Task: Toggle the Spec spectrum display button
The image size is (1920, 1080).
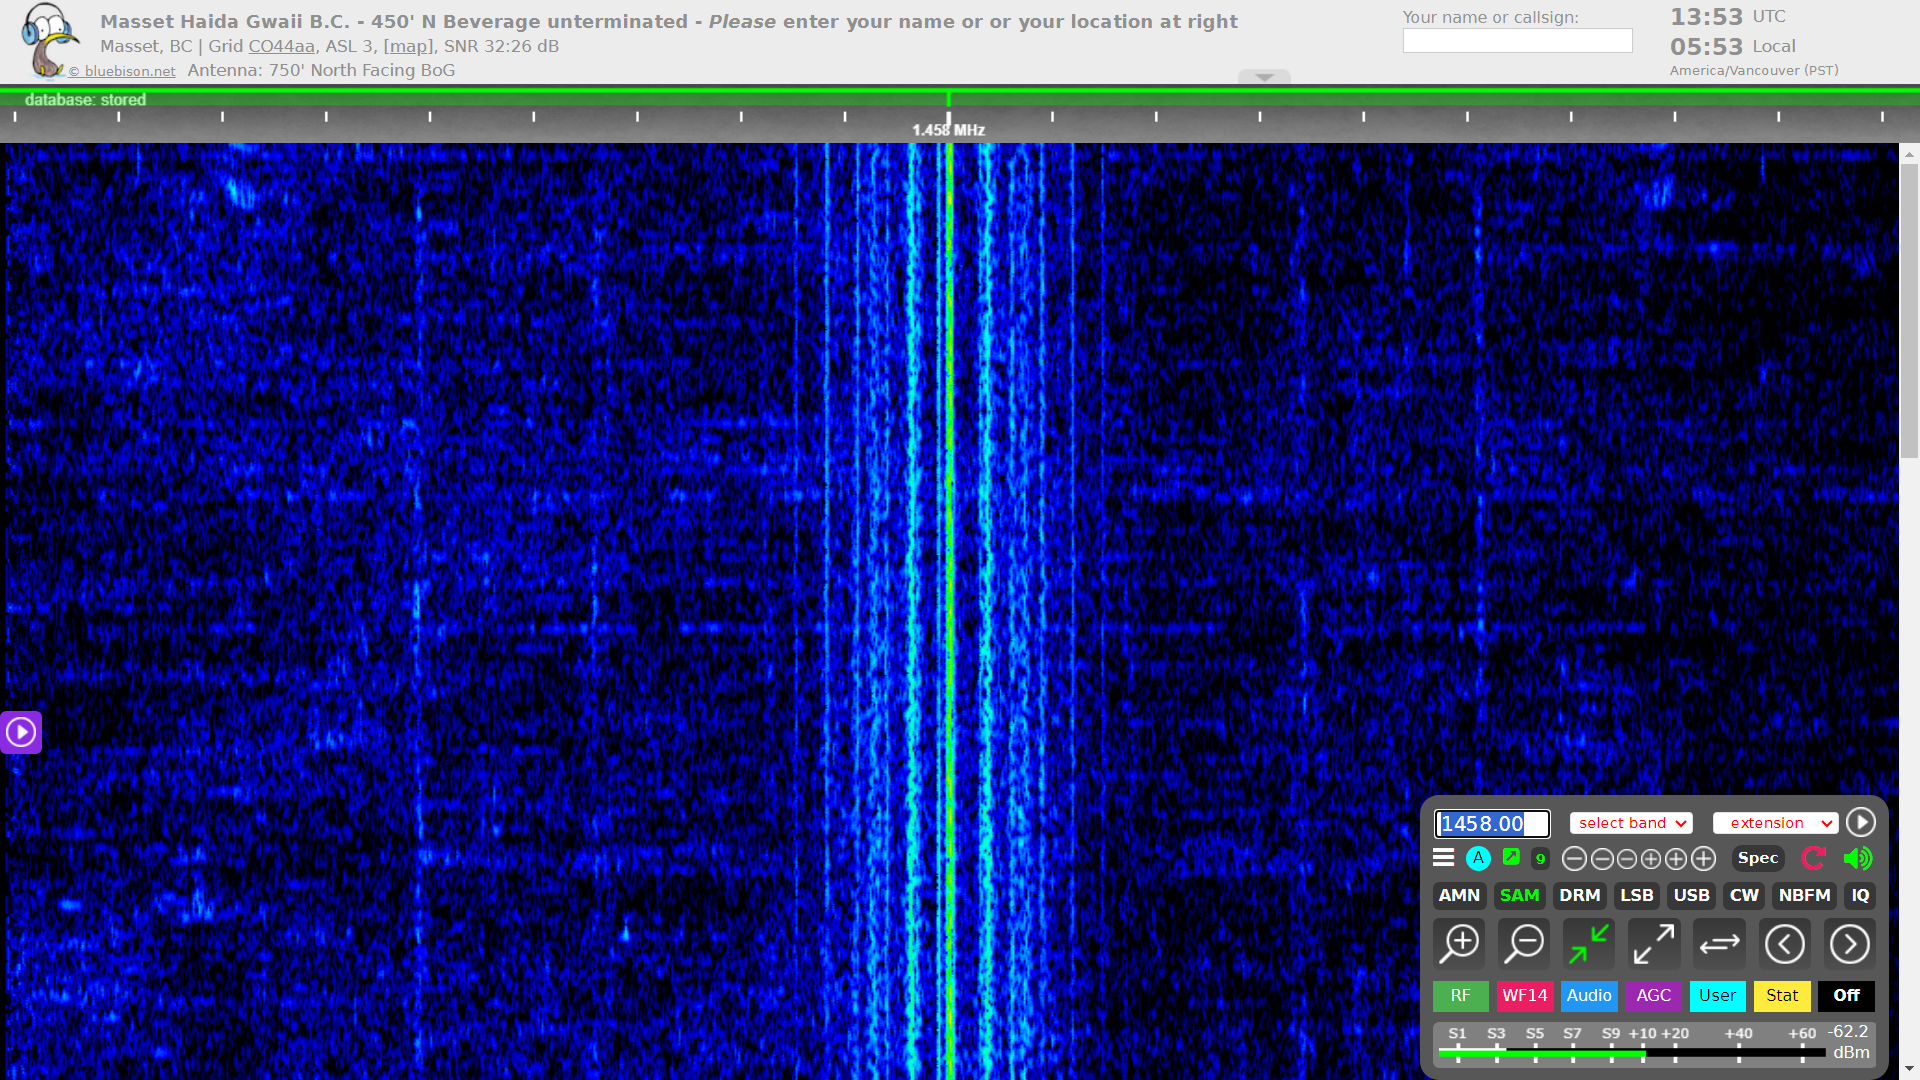Action: tap(1757, 858)
